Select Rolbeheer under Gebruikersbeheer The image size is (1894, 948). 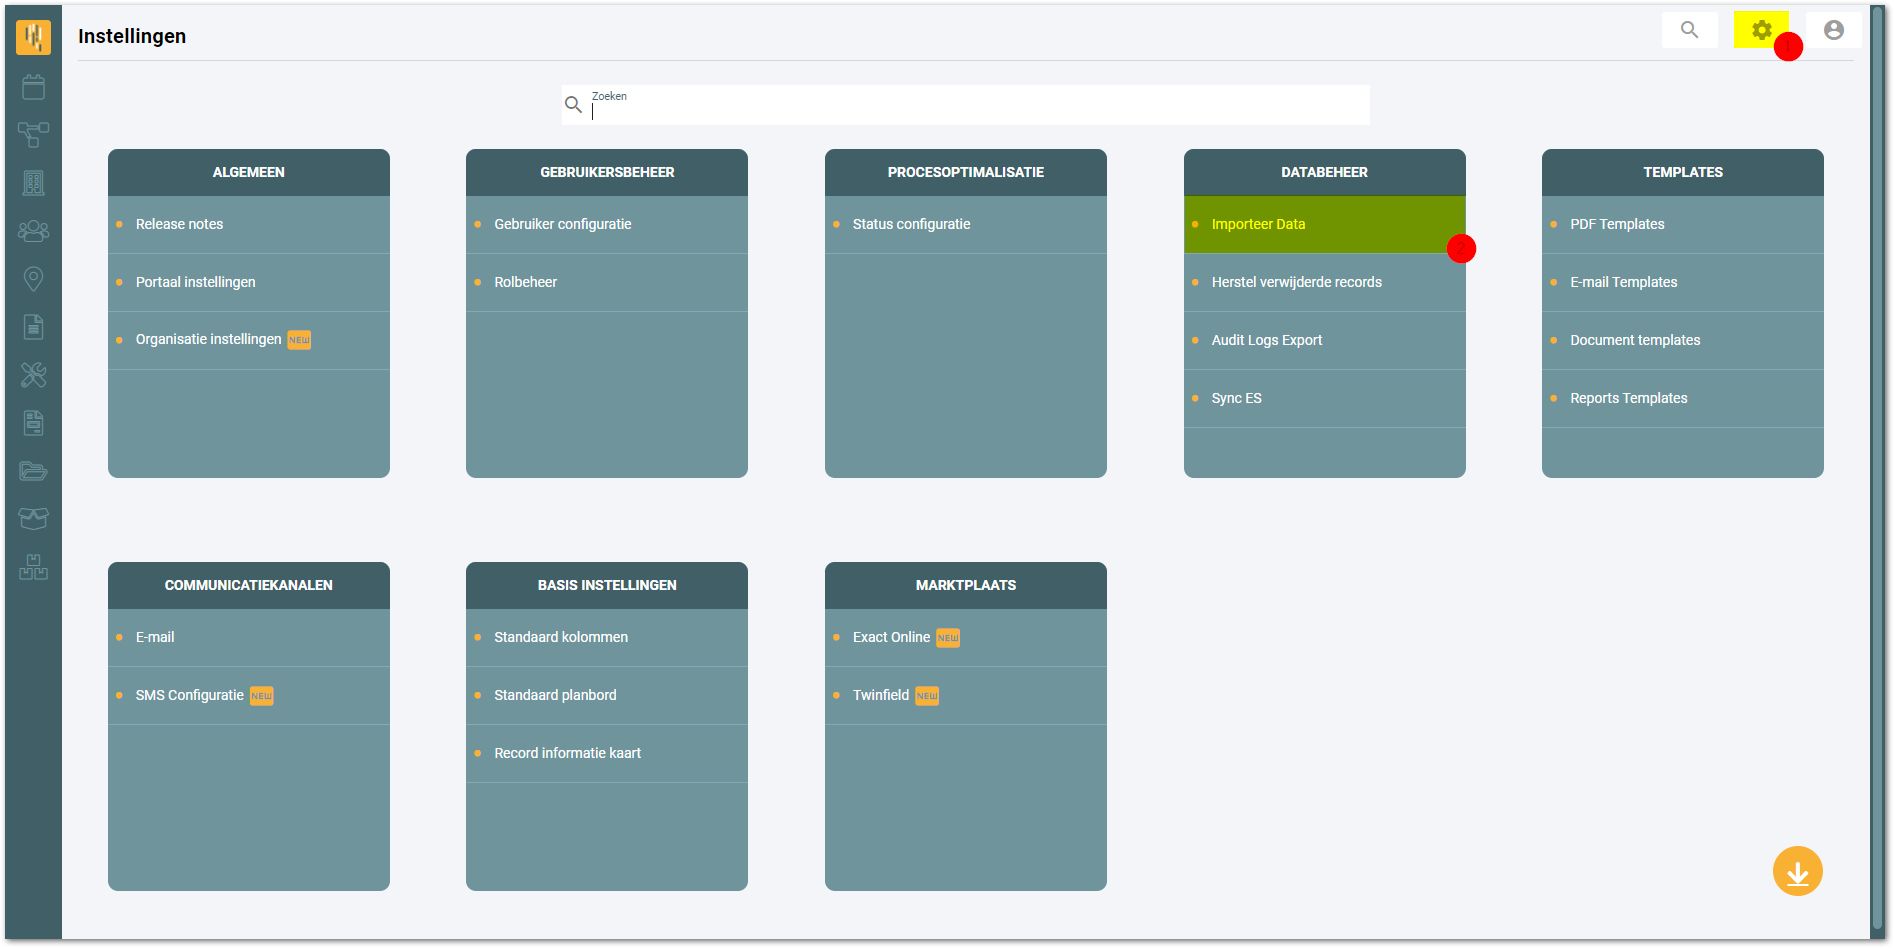coord(525,282)
